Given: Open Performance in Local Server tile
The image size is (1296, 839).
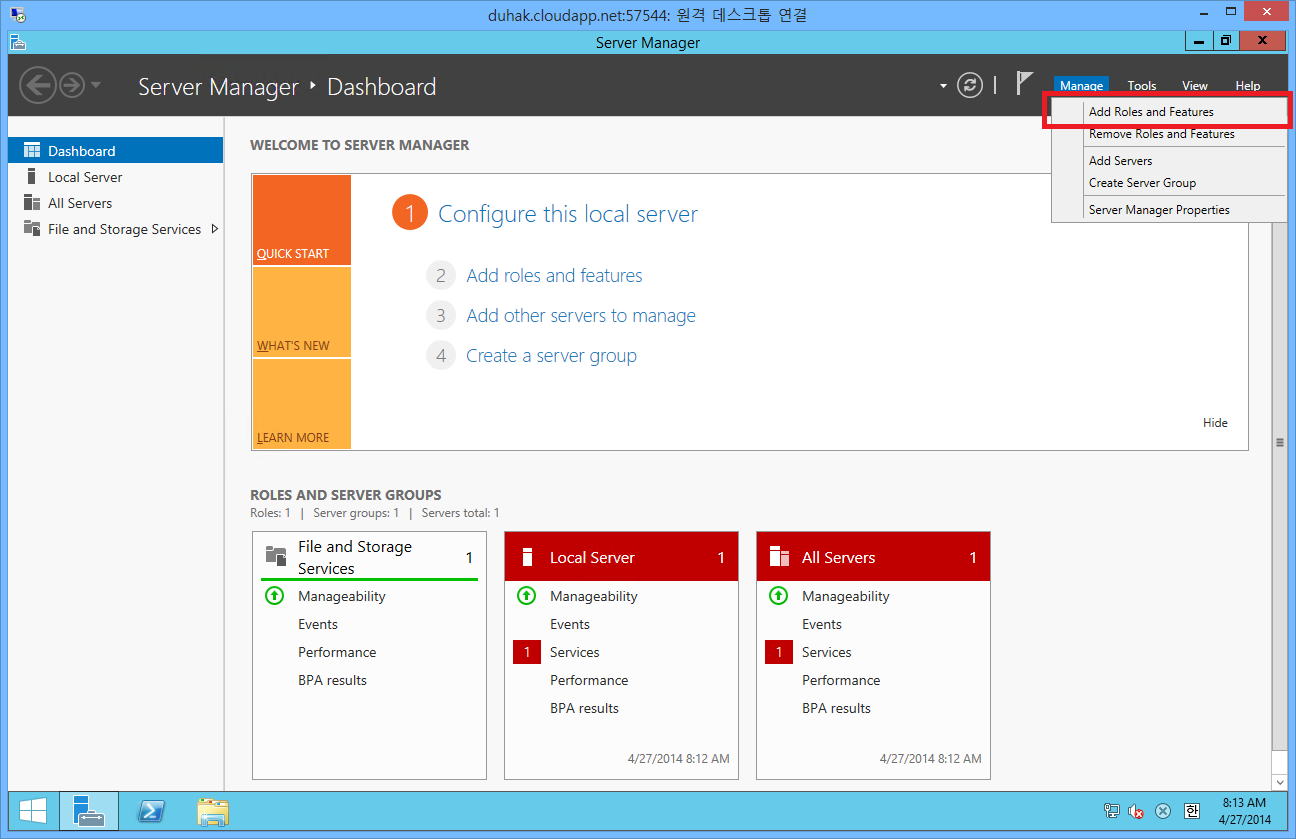Looking at the screenshot, I should 589,680.
